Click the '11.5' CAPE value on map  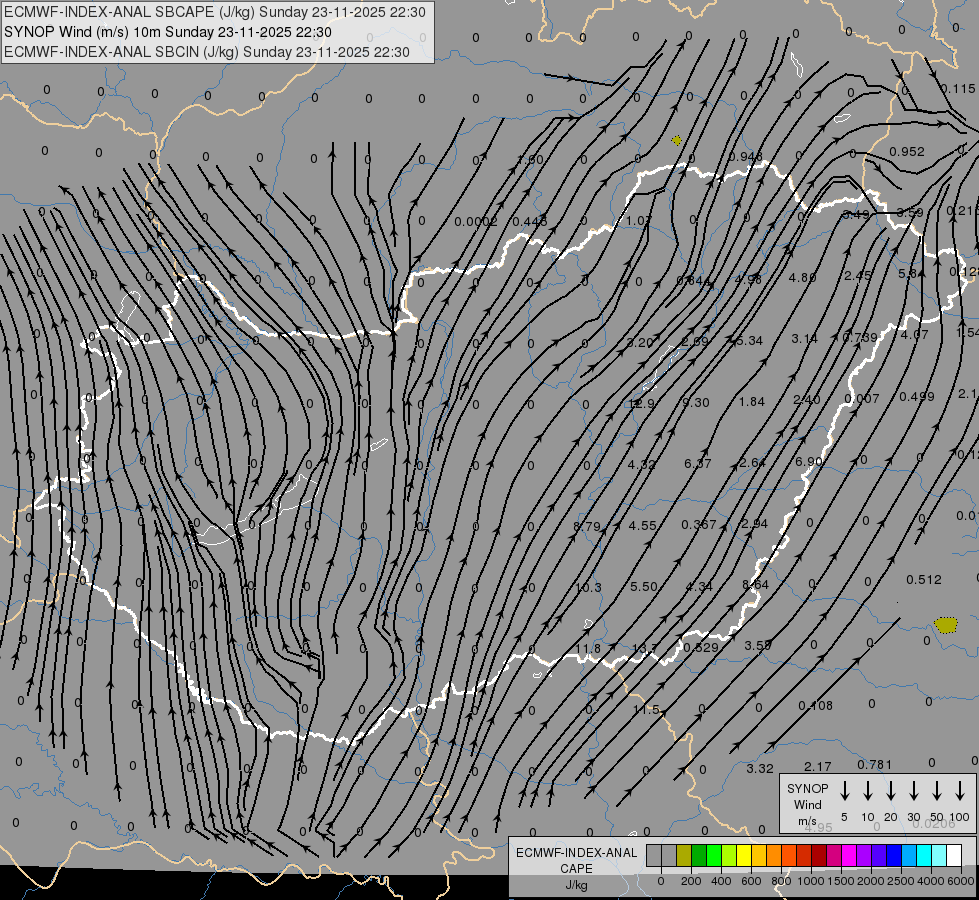click(x=646, y=710)
